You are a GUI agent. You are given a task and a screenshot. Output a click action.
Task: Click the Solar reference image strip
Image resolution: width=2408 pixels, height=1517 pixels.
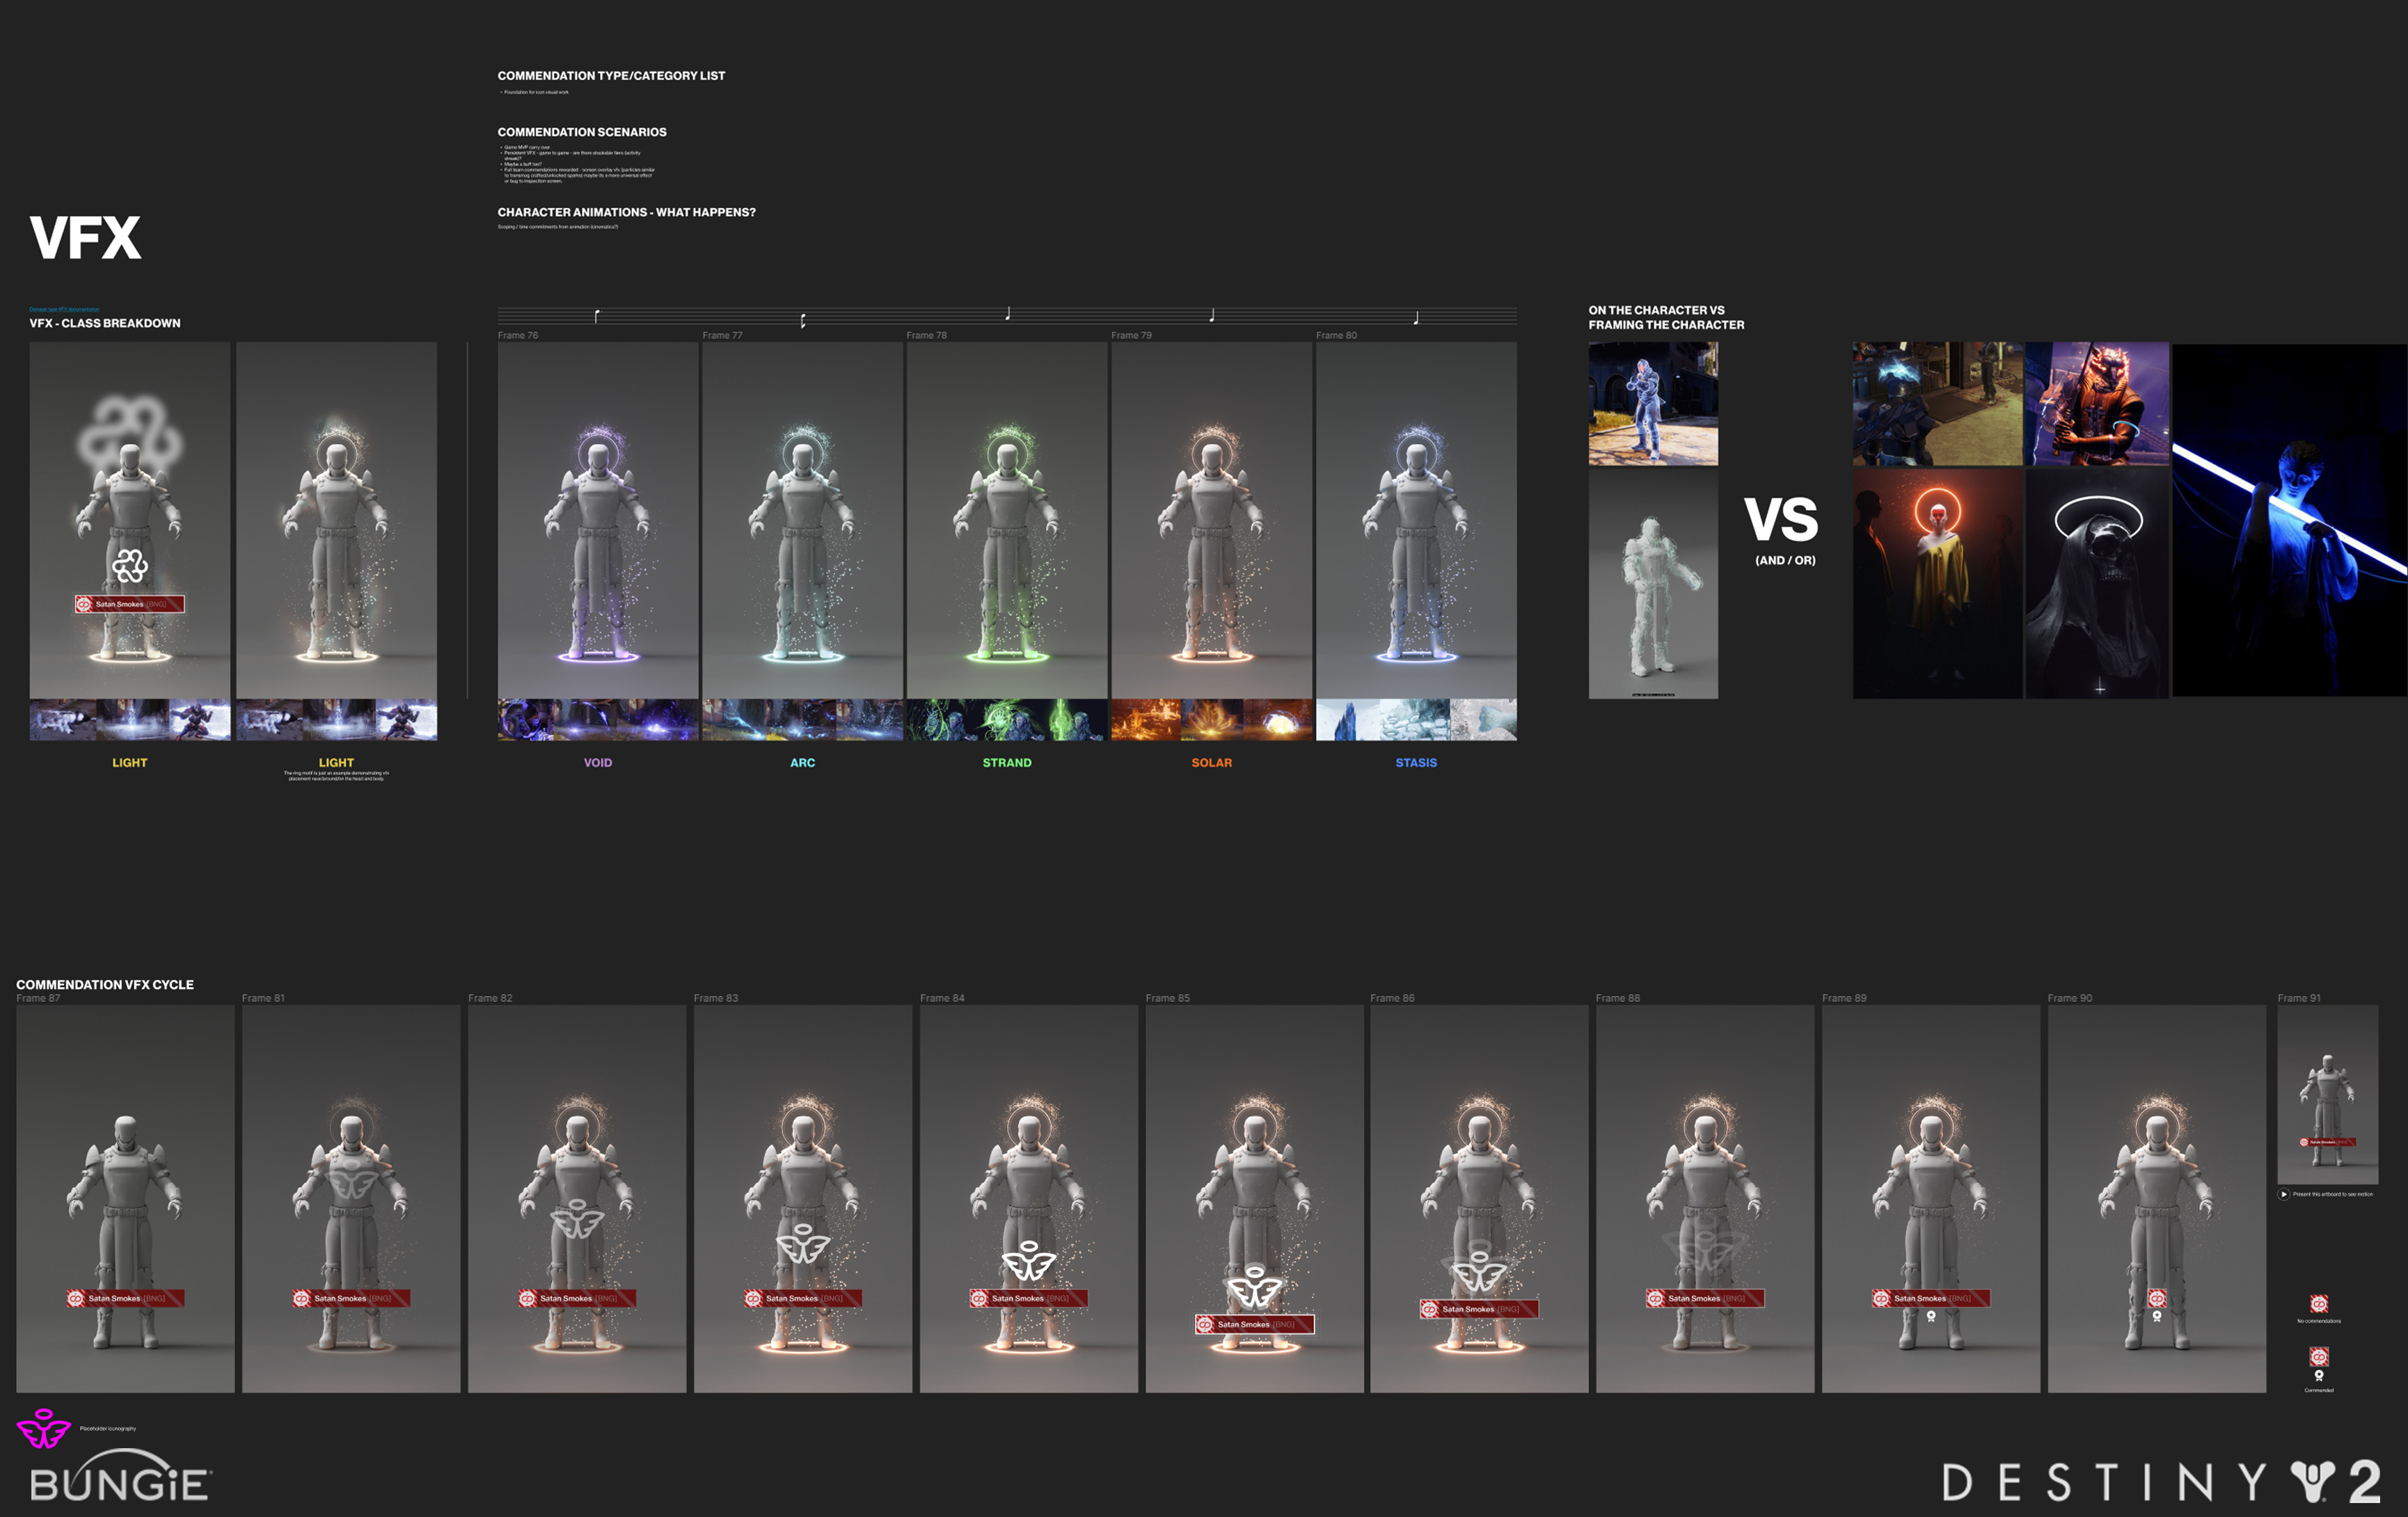(x=1212, y=720)
